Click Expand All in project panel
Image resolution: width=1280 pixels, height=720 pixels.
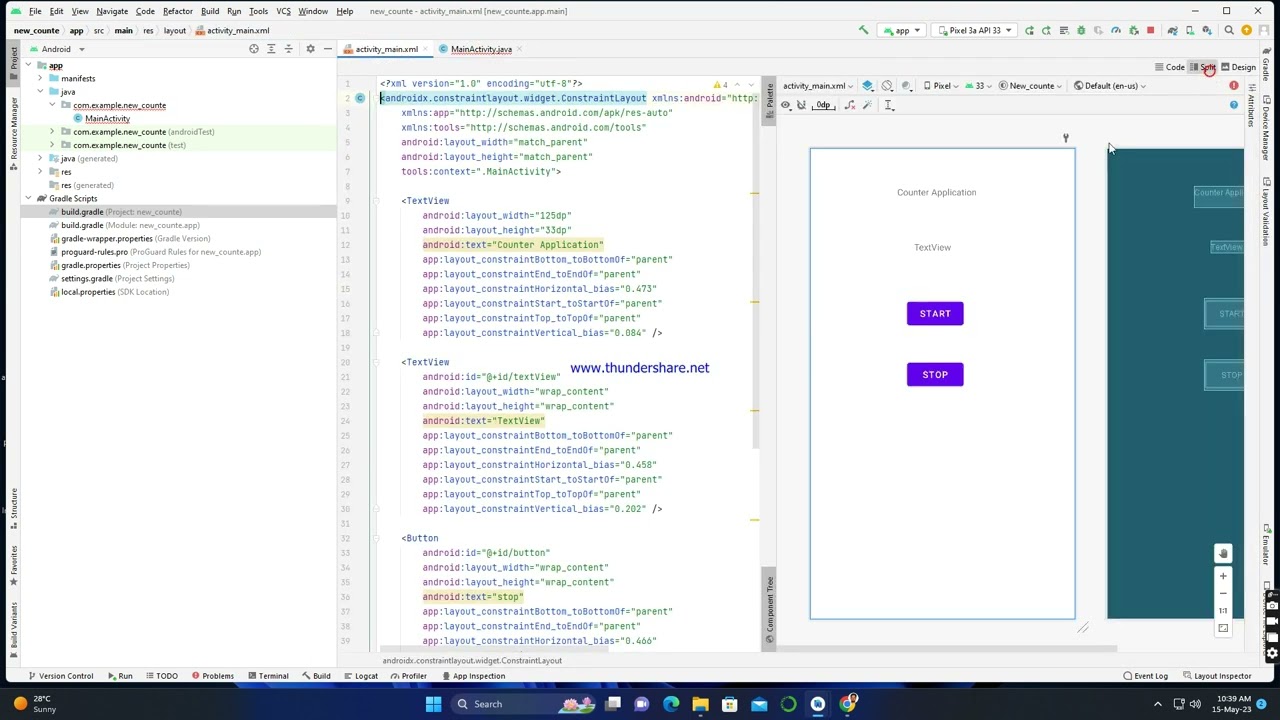271,49
